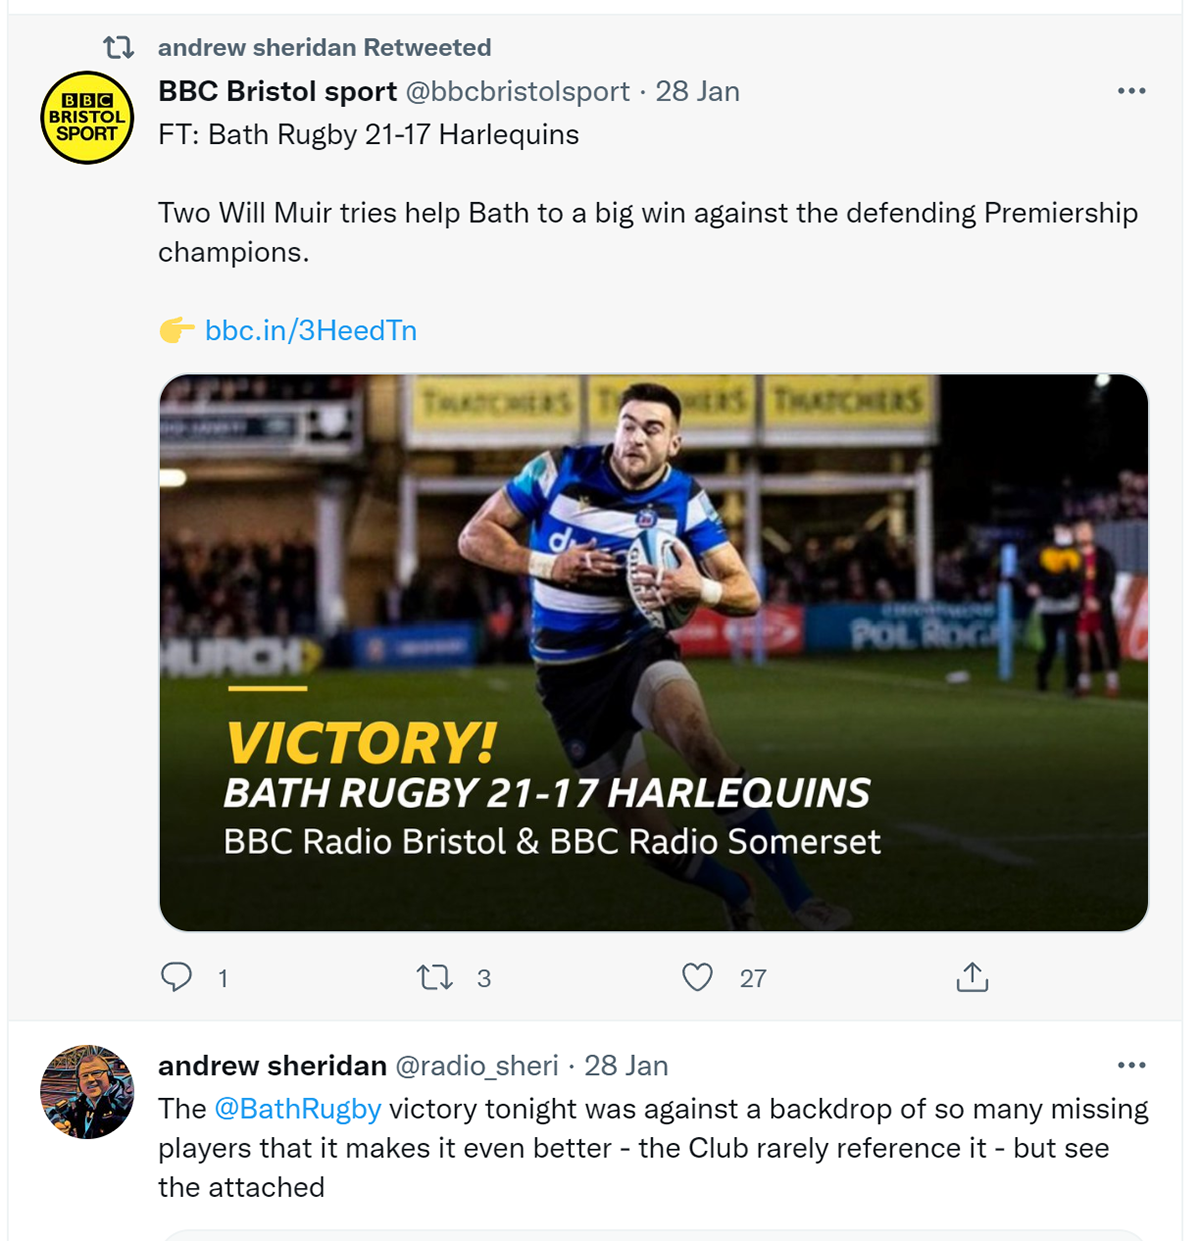Open the @radio_sheri handle
Screen dimensions: 1200x1241
coord(477,1065)
